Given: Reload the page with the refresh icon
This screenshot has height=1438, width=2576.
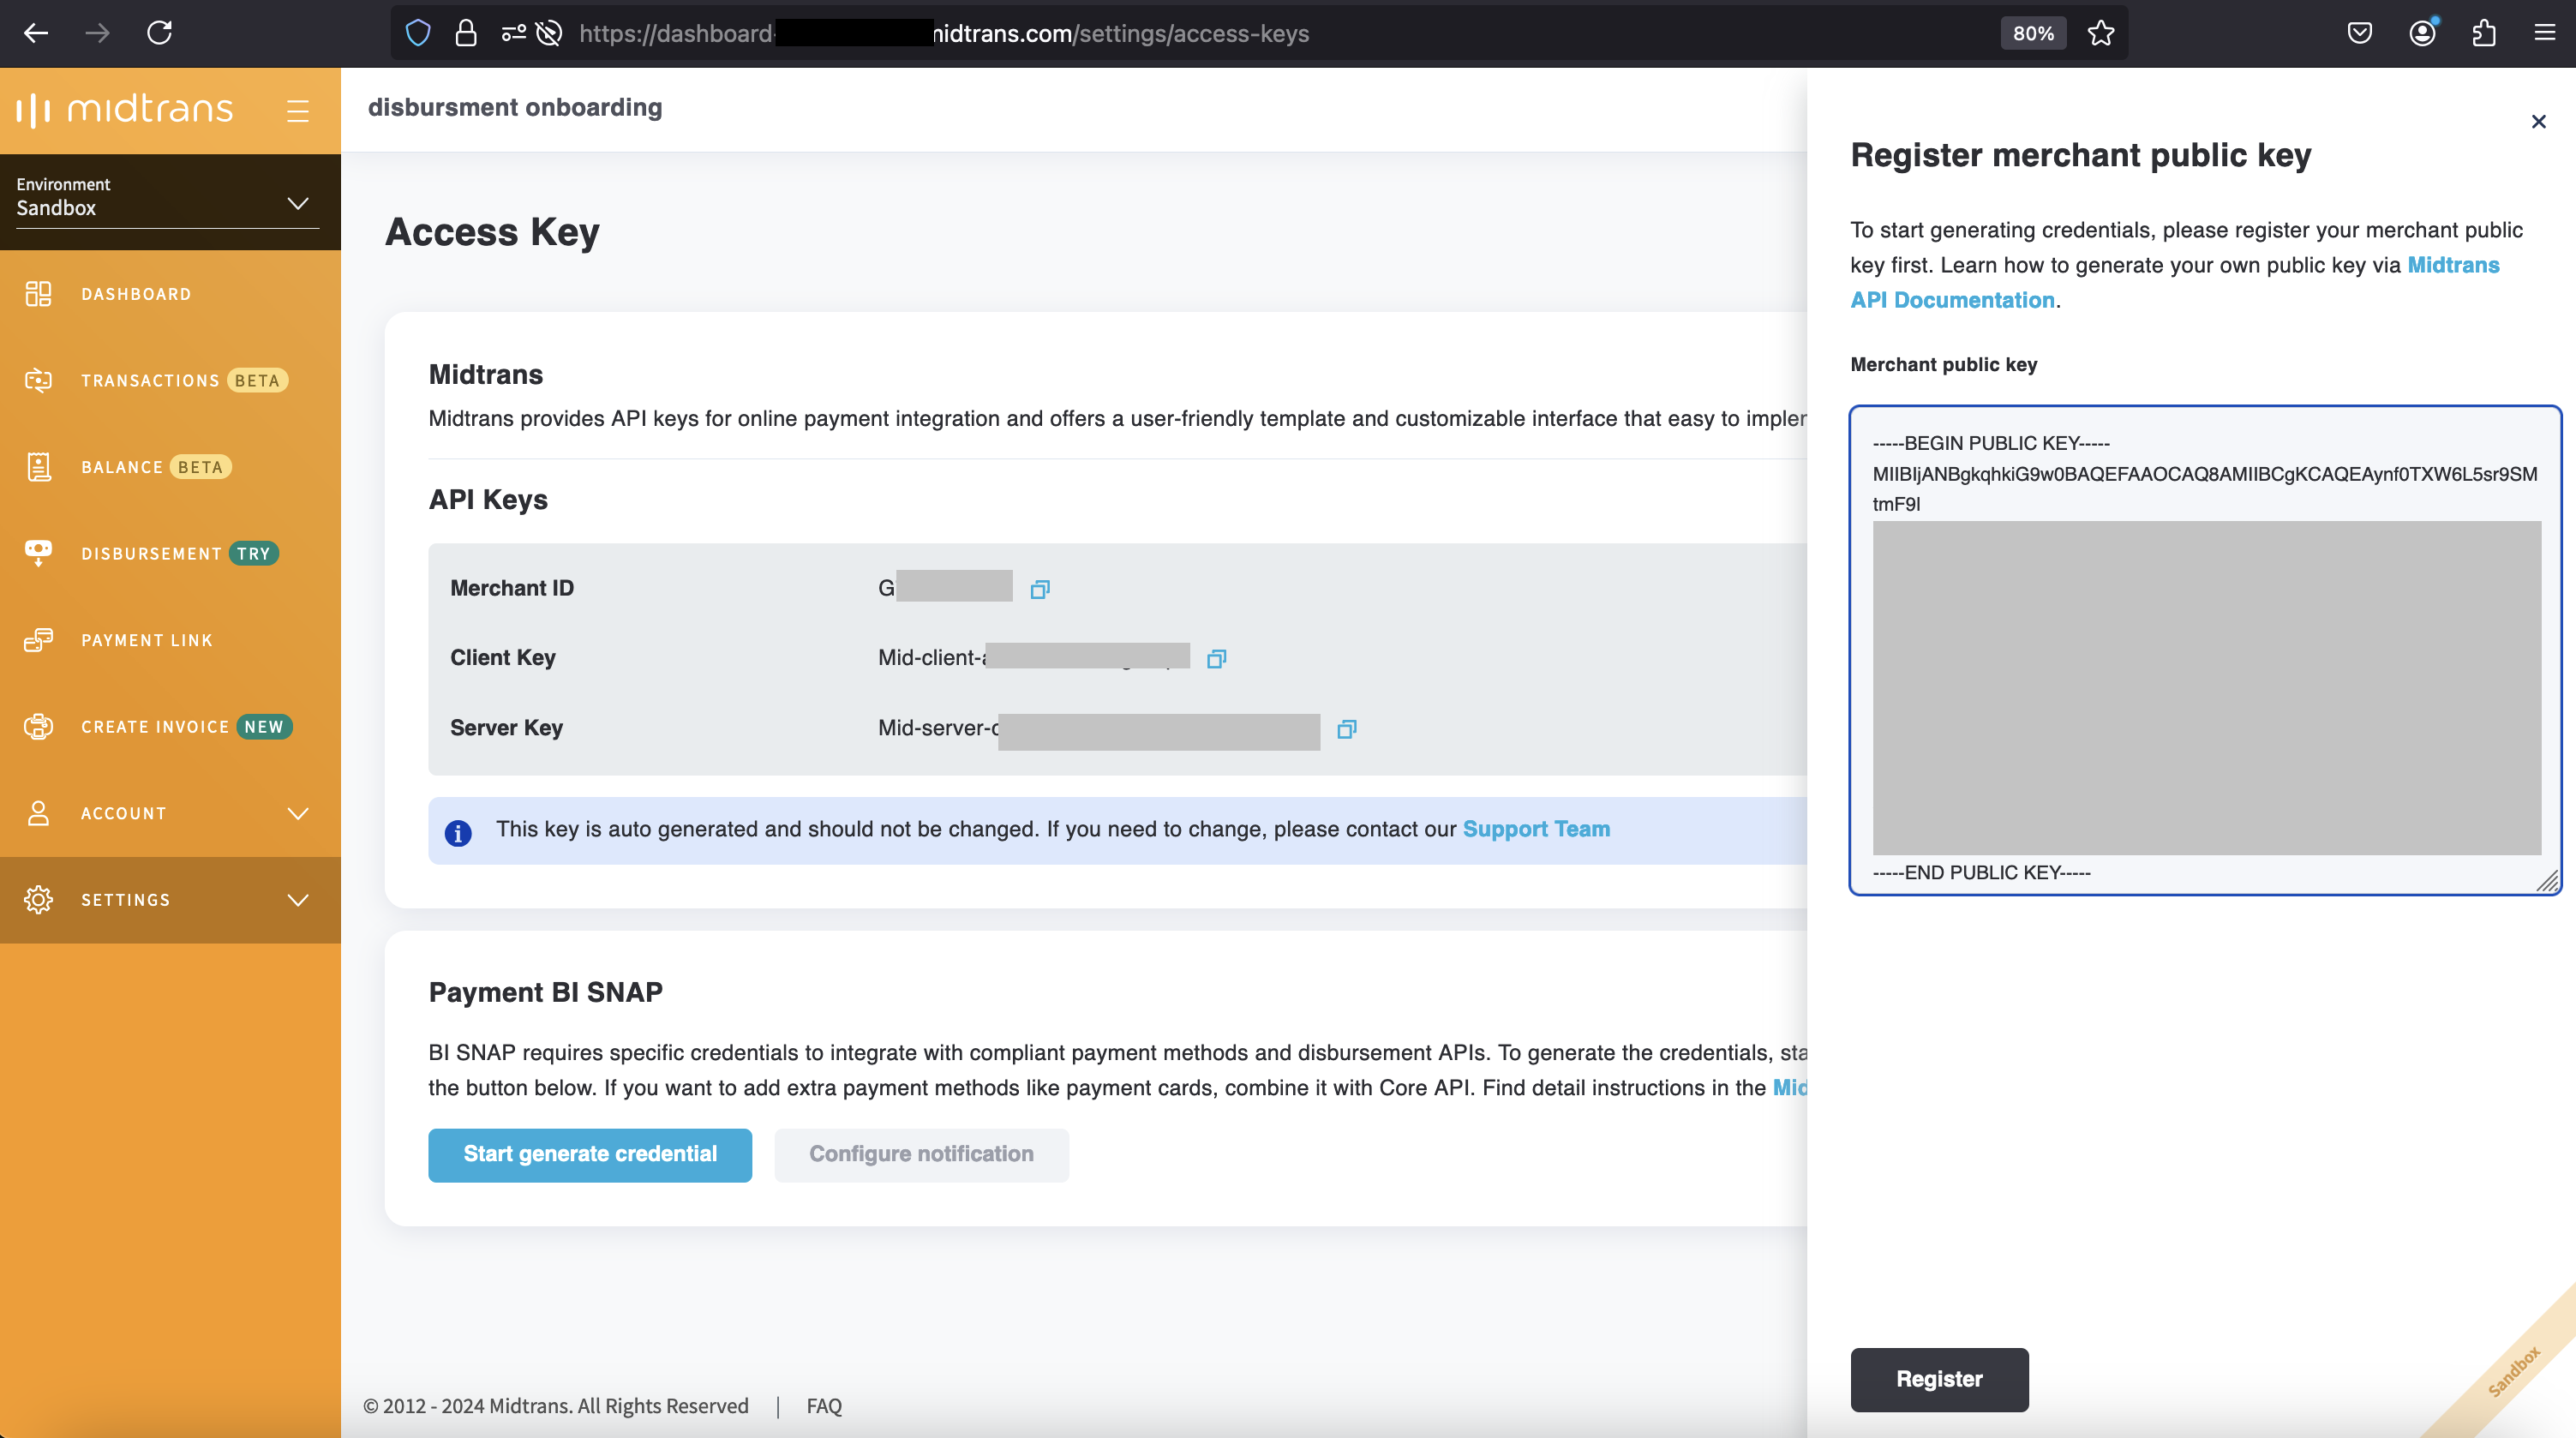Looking at the screenshot, I should [160, 33].
